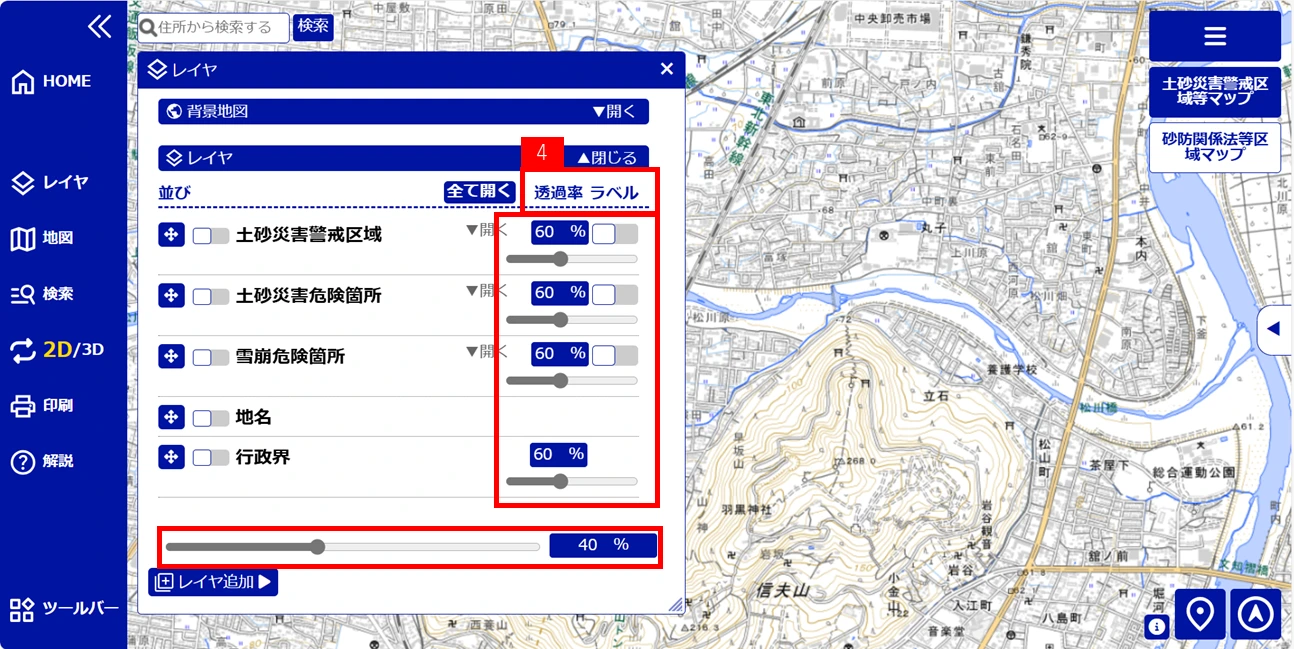The height and width of the screenshot is (649, 1294).
Task: Click move handle for 地名 layer
Action: [x=171, y=417]
